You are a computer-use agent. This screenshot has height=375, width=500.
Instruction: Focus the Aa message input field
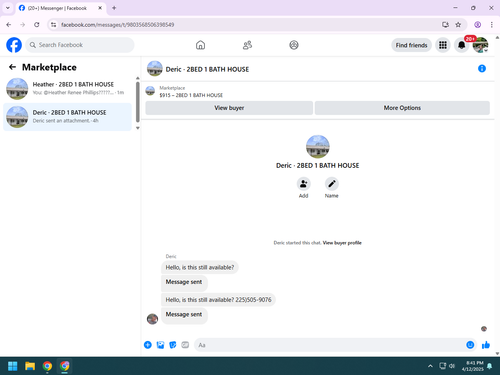click(x=329, y=345)
